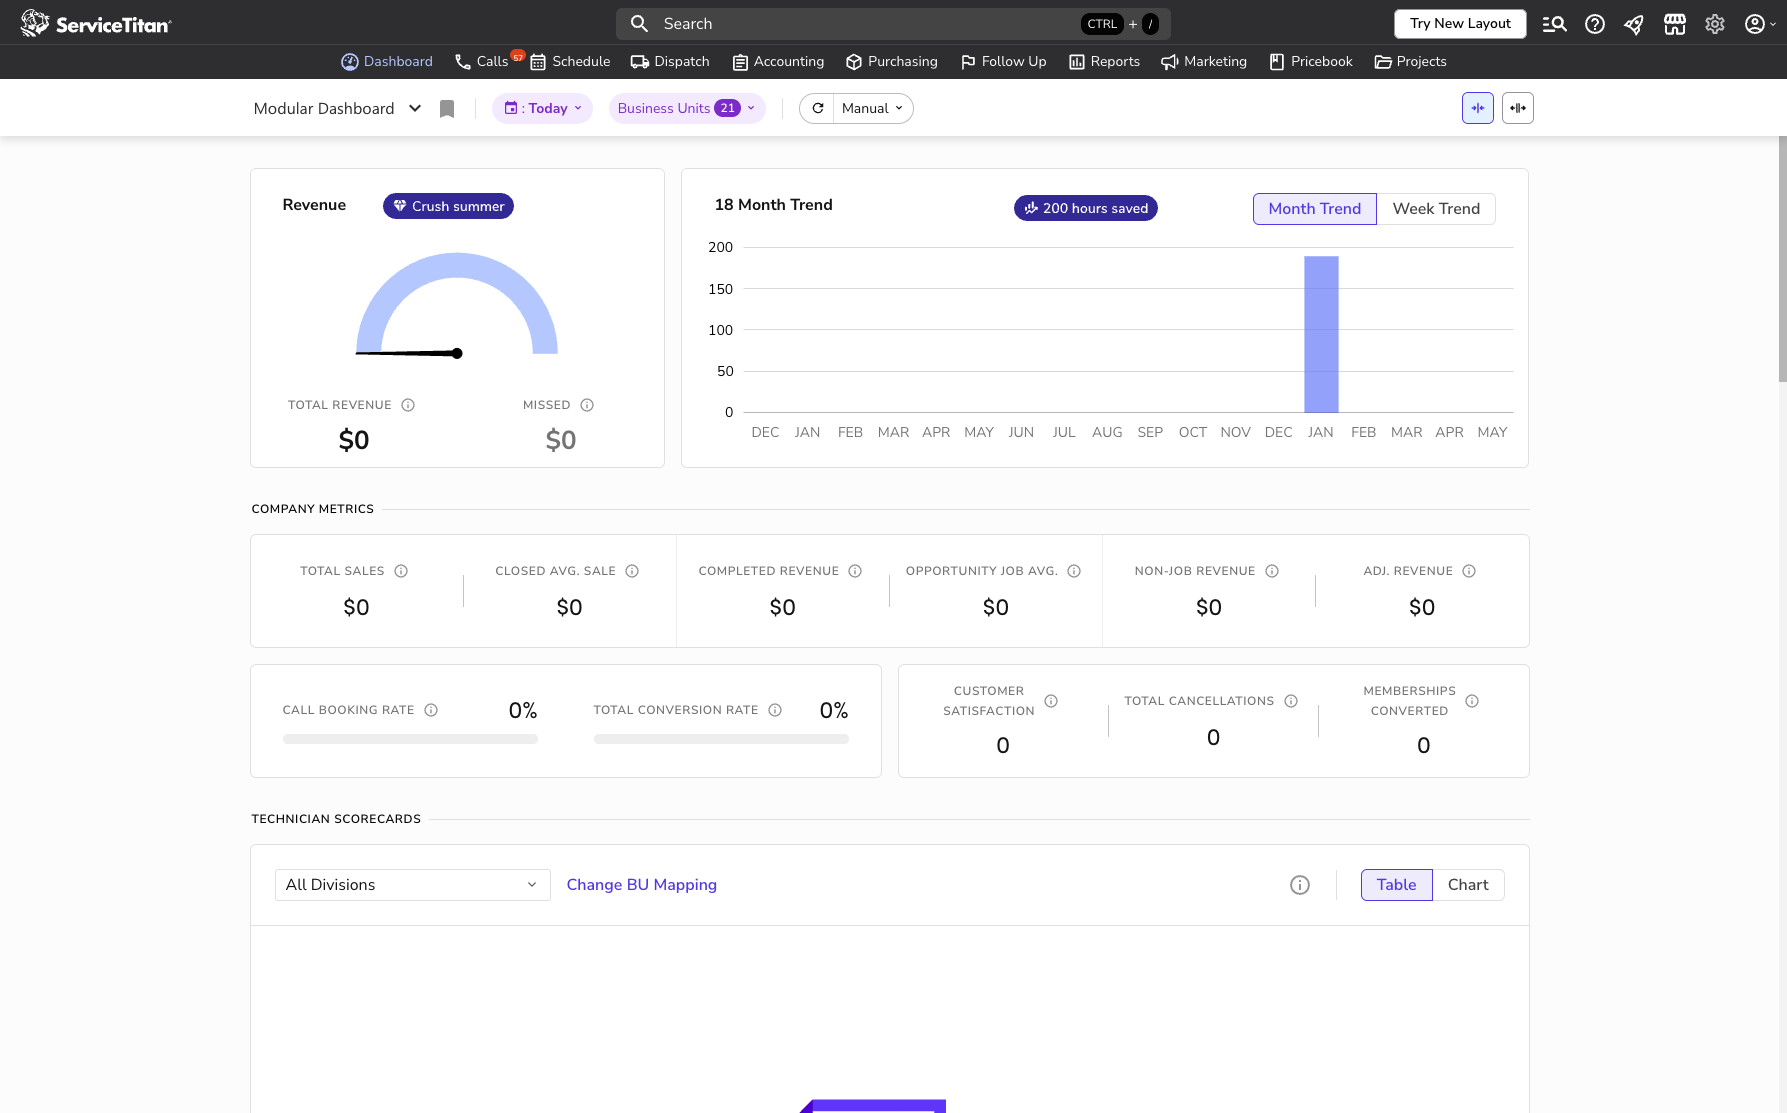Viewport: 1787px width, 1113px height.
Task: Select the compact width layout icon
Action: click(x=1478, y=108)
